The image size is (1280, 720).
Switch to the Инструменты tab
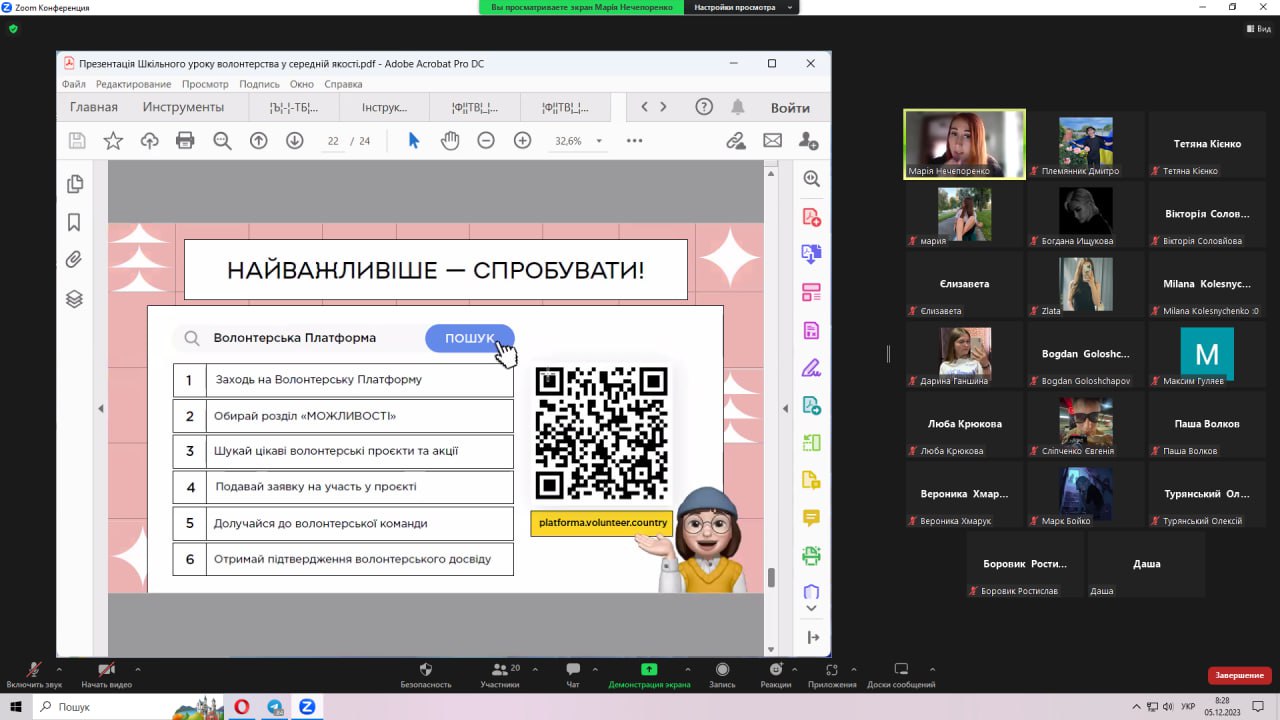[183, 107]
